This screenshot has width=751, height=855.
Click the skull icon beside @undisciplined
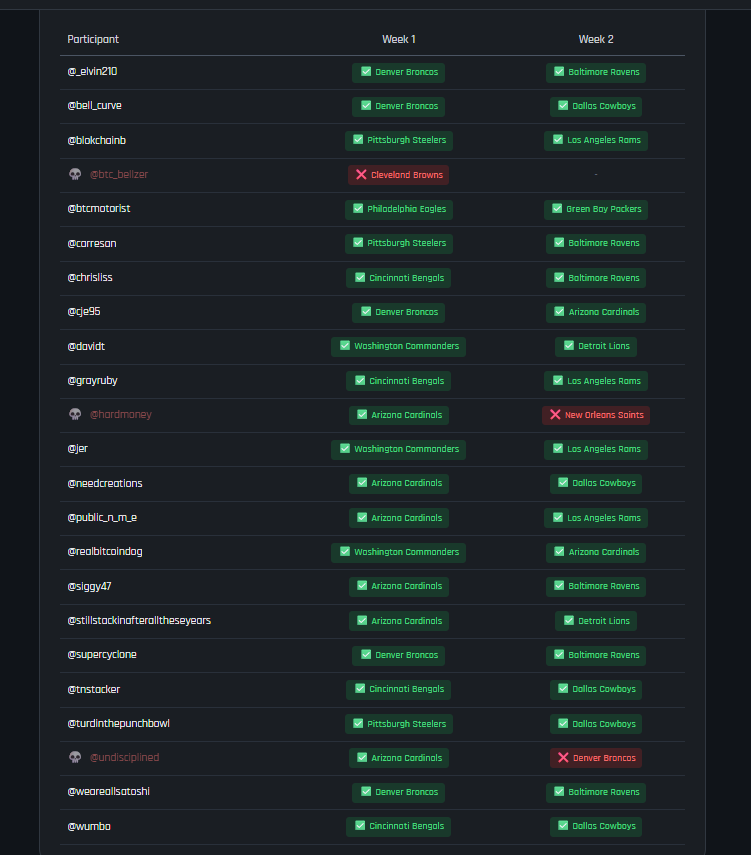[75, 757]
